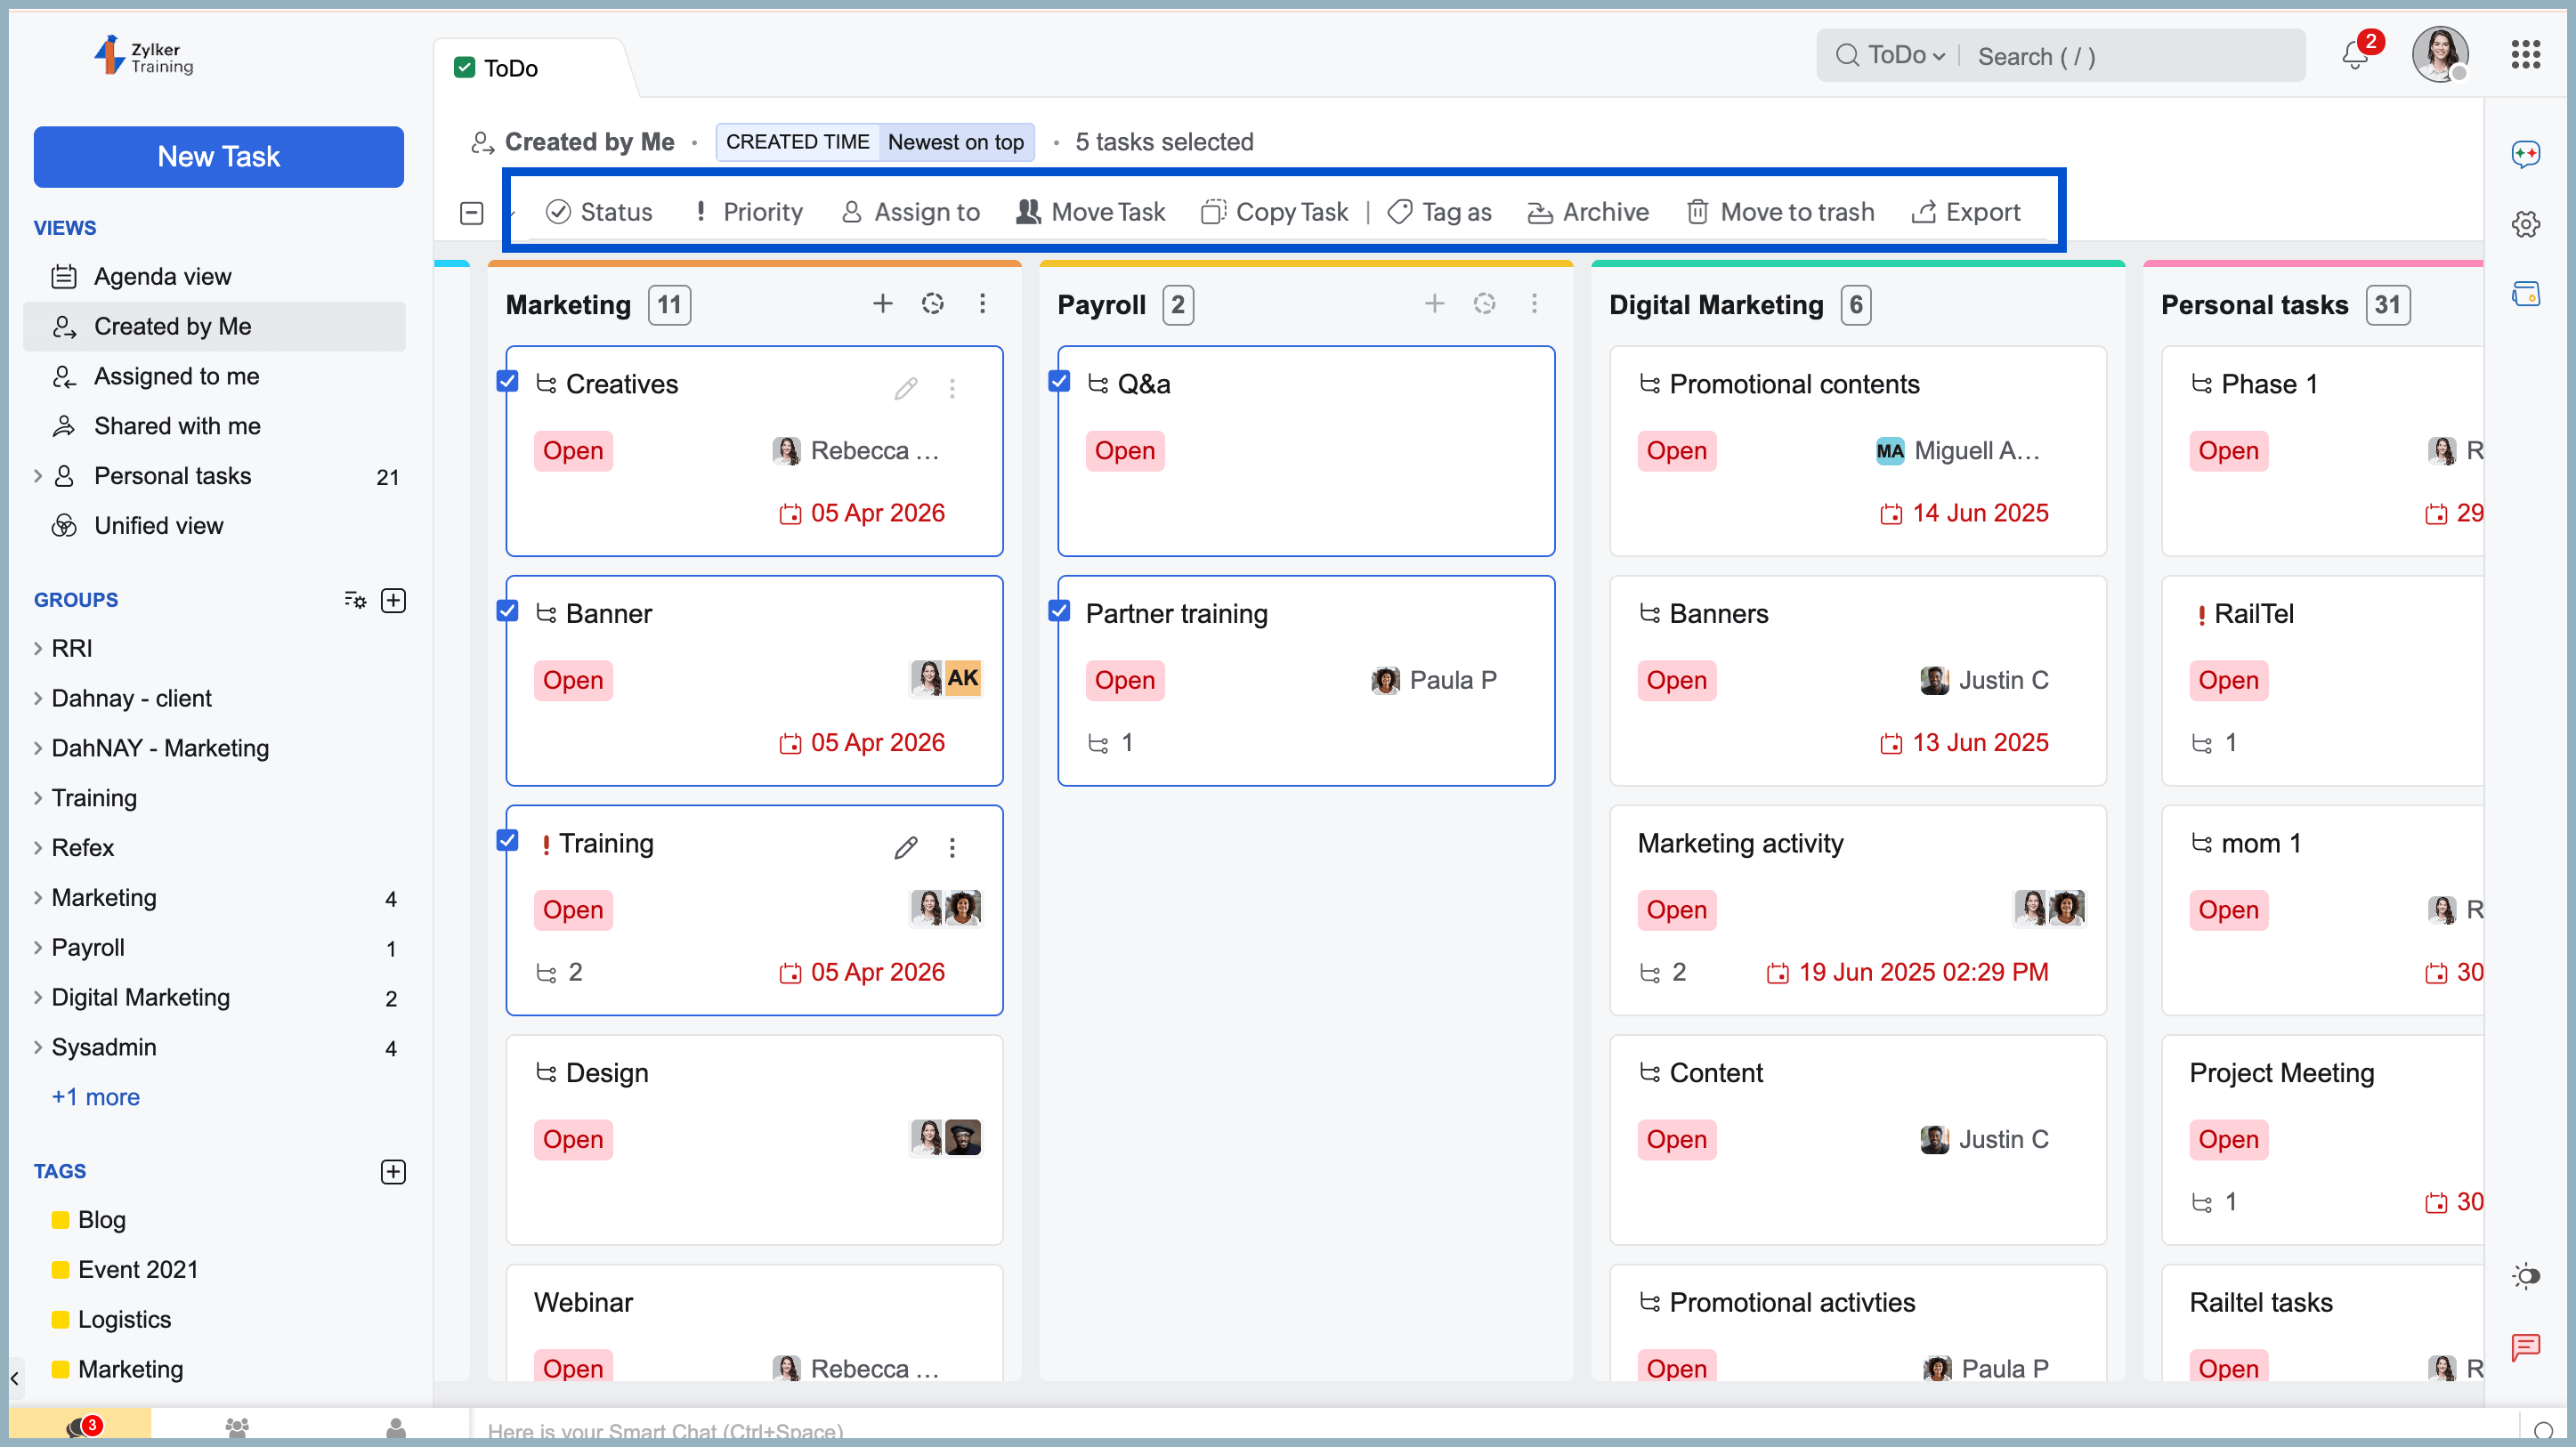Open Marketing column more options
The image size is (2576, 1447).
[982, 303]
